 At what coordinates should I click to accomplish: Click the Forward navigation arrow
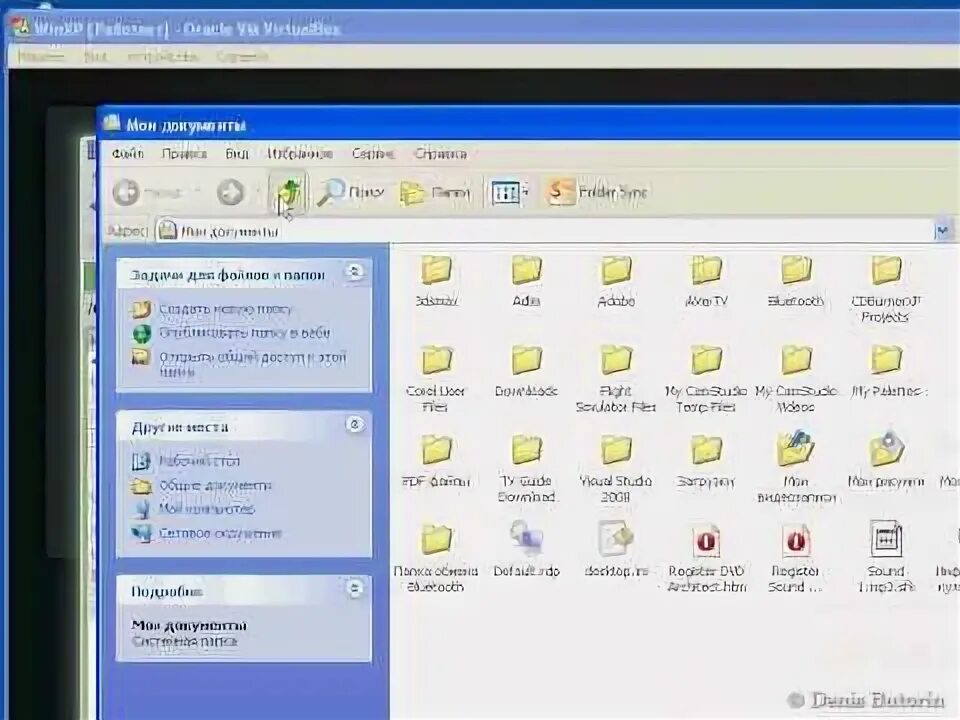231,192
